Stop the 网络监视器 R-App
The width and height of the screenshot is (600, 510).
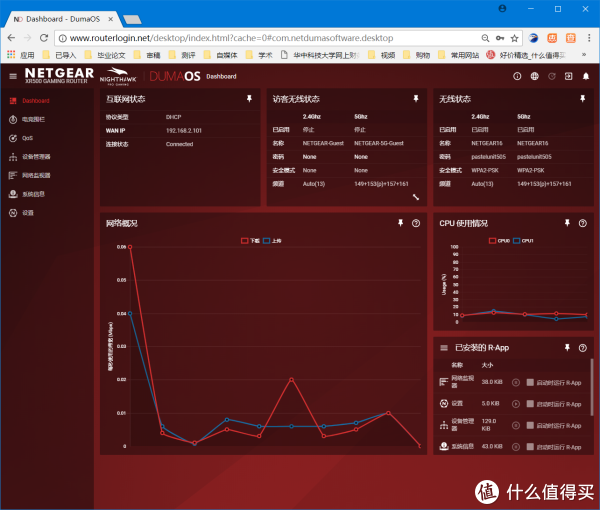516,382
